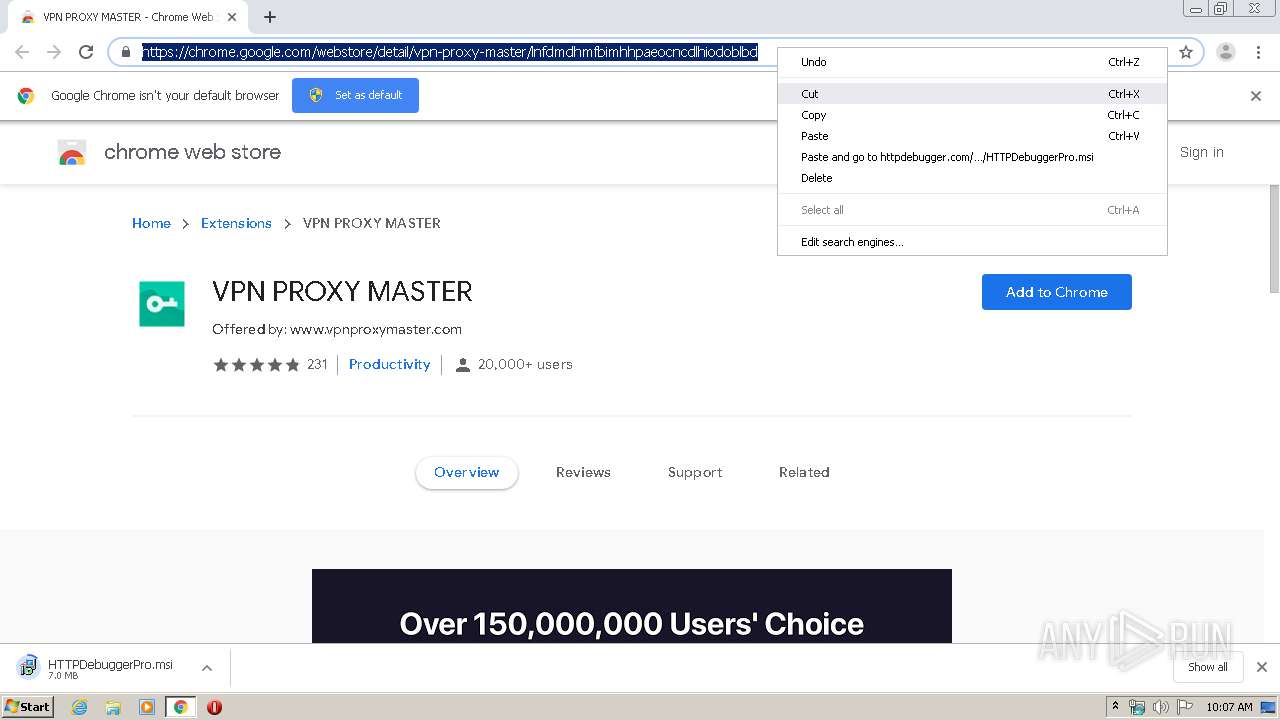Select Cut in context menu
1280x720 pixels.
[972, 94]
